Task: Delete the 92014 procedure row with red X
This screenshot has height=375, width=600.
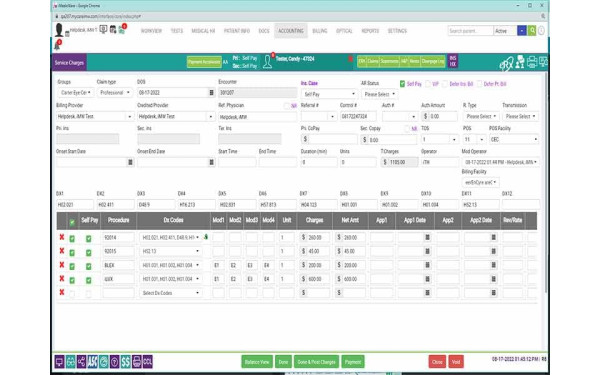Action: 62,237
